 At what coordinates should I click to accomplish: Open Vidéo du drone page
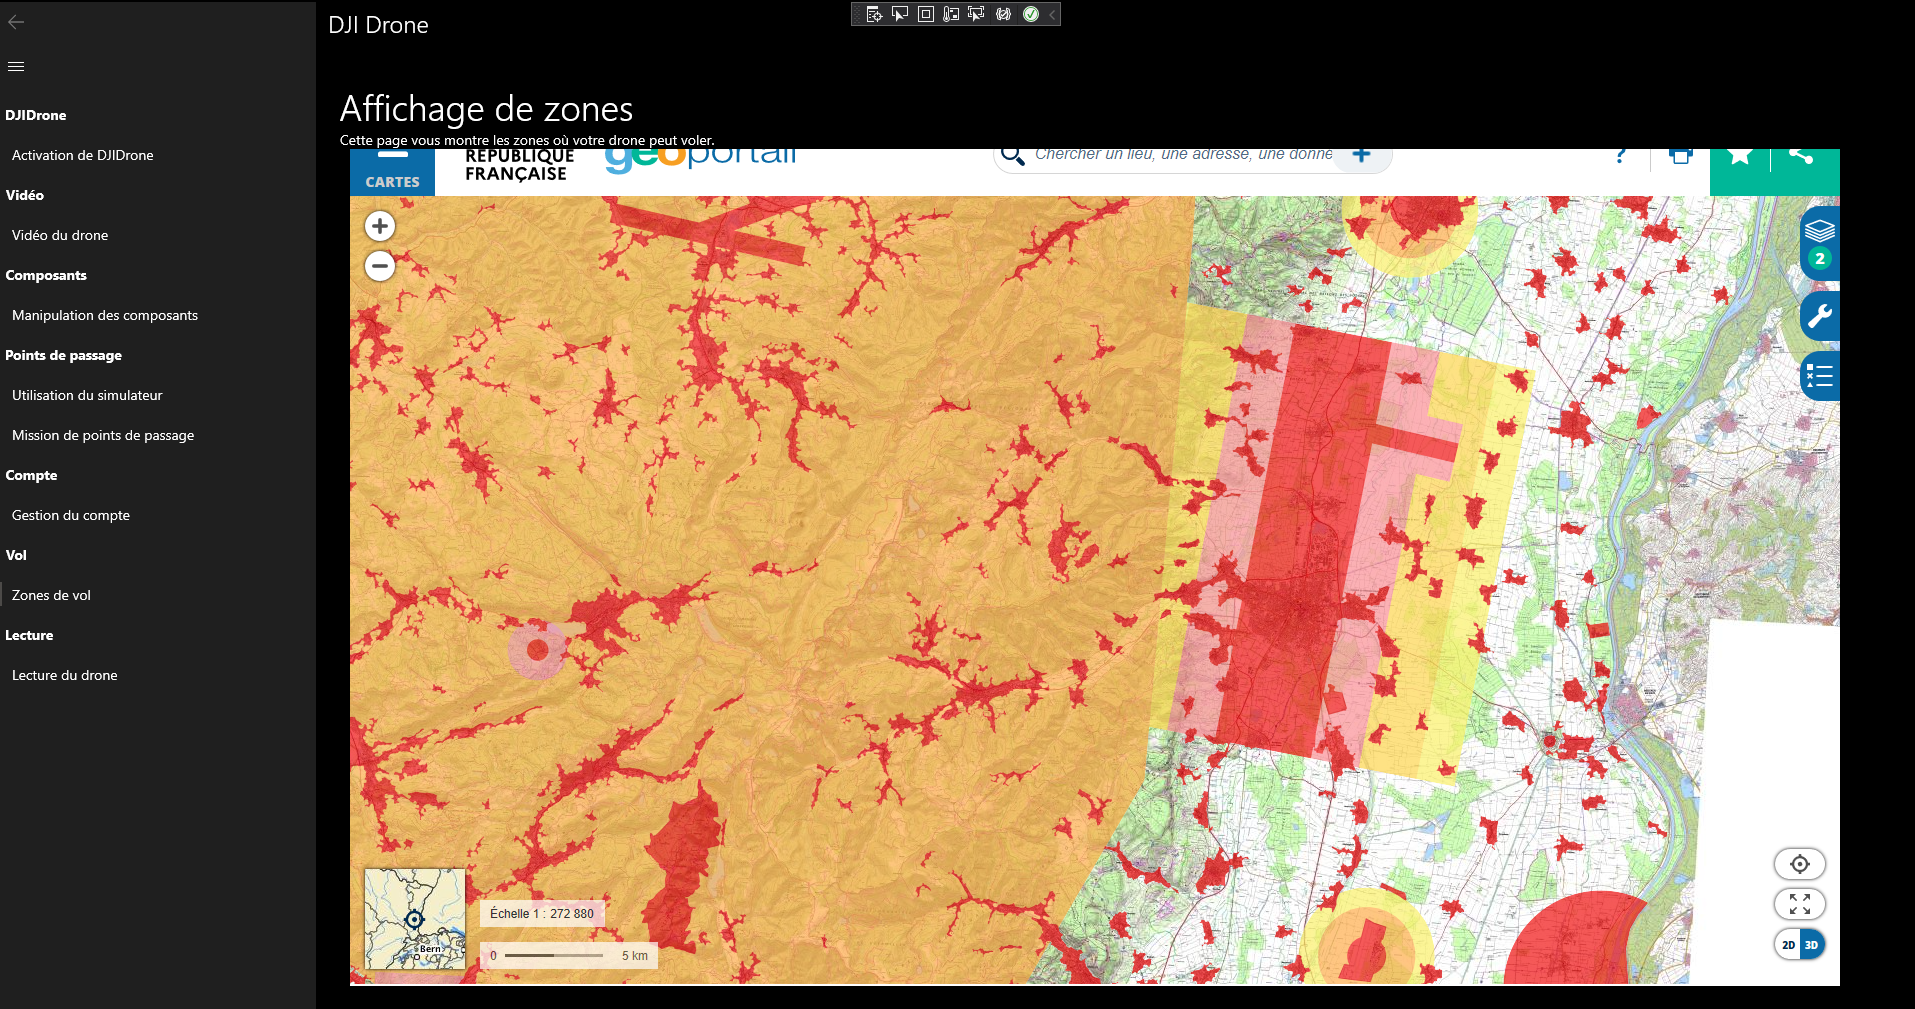[x=60, y=235]
